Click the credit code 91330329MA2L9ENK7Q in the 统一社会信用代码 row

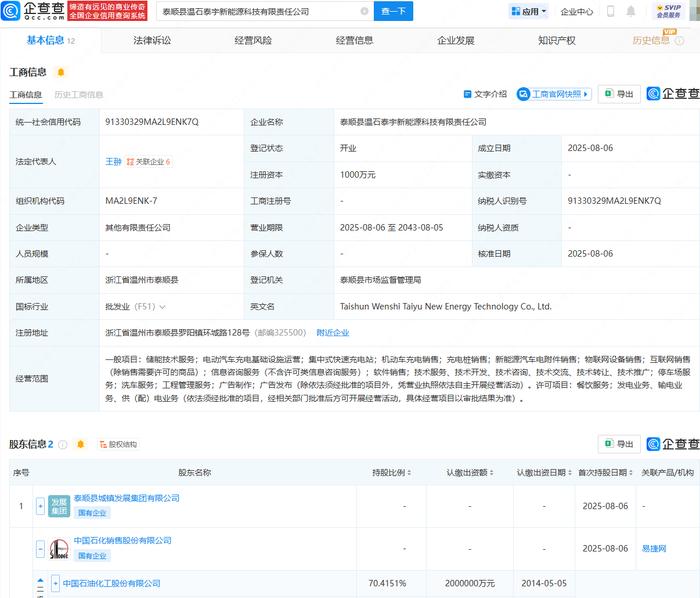tap(152, 122)
